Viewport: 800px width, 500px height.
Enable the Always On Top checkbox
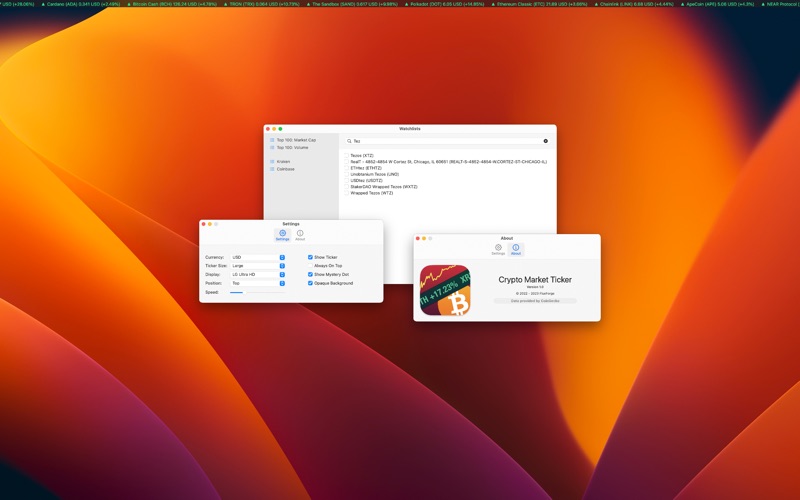(310, 266)
